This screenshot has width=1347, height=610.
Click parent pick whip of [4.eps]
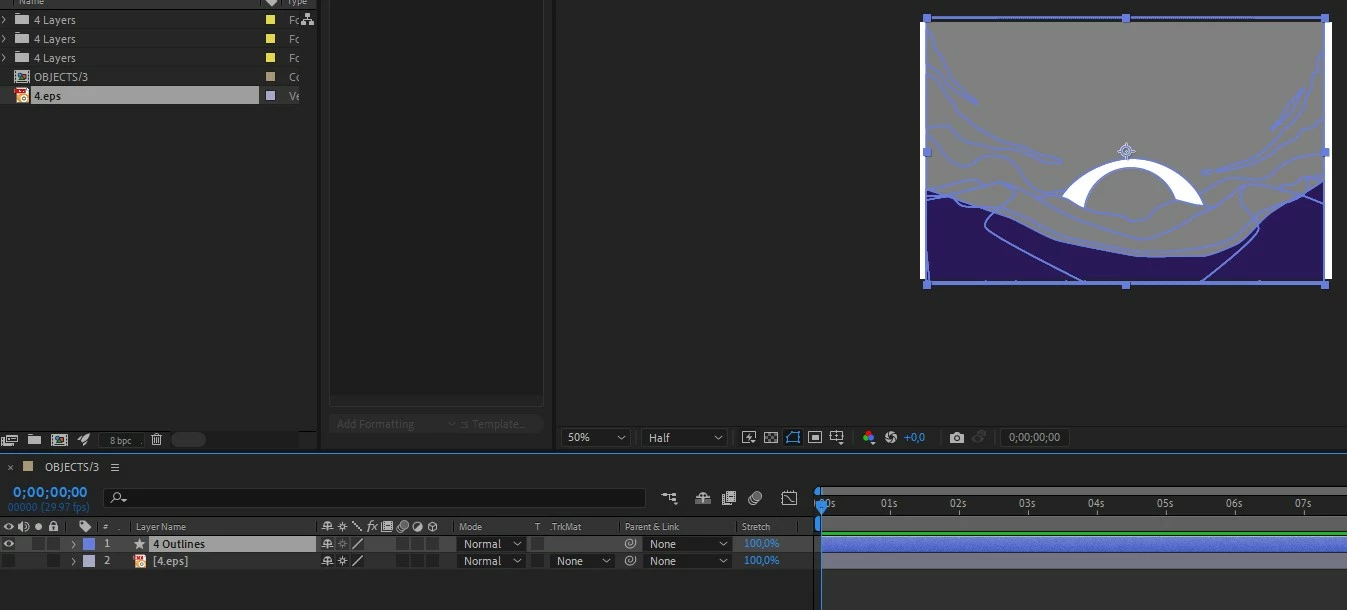click(x=630, y=561)
